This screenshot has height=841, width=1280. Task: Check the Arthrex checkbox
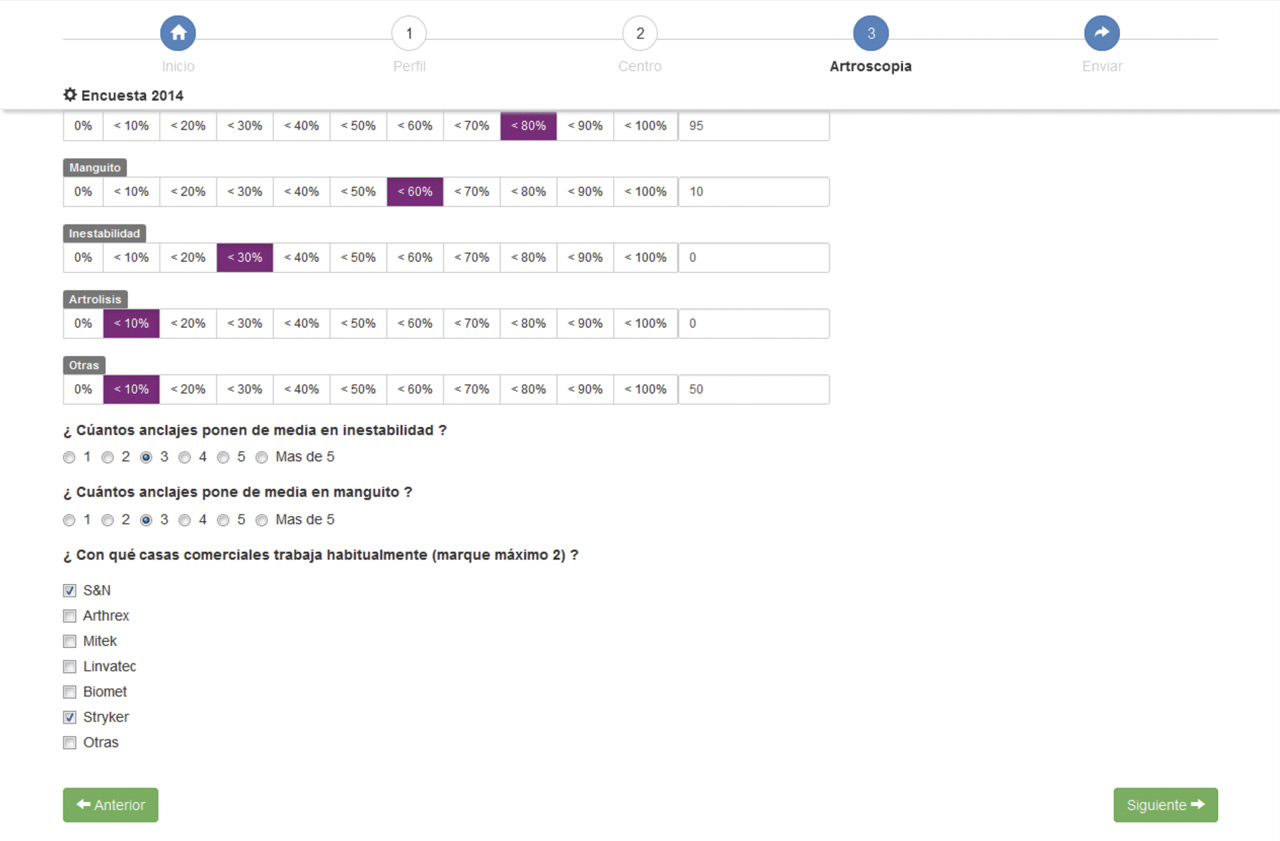click(x=70, y=616)
